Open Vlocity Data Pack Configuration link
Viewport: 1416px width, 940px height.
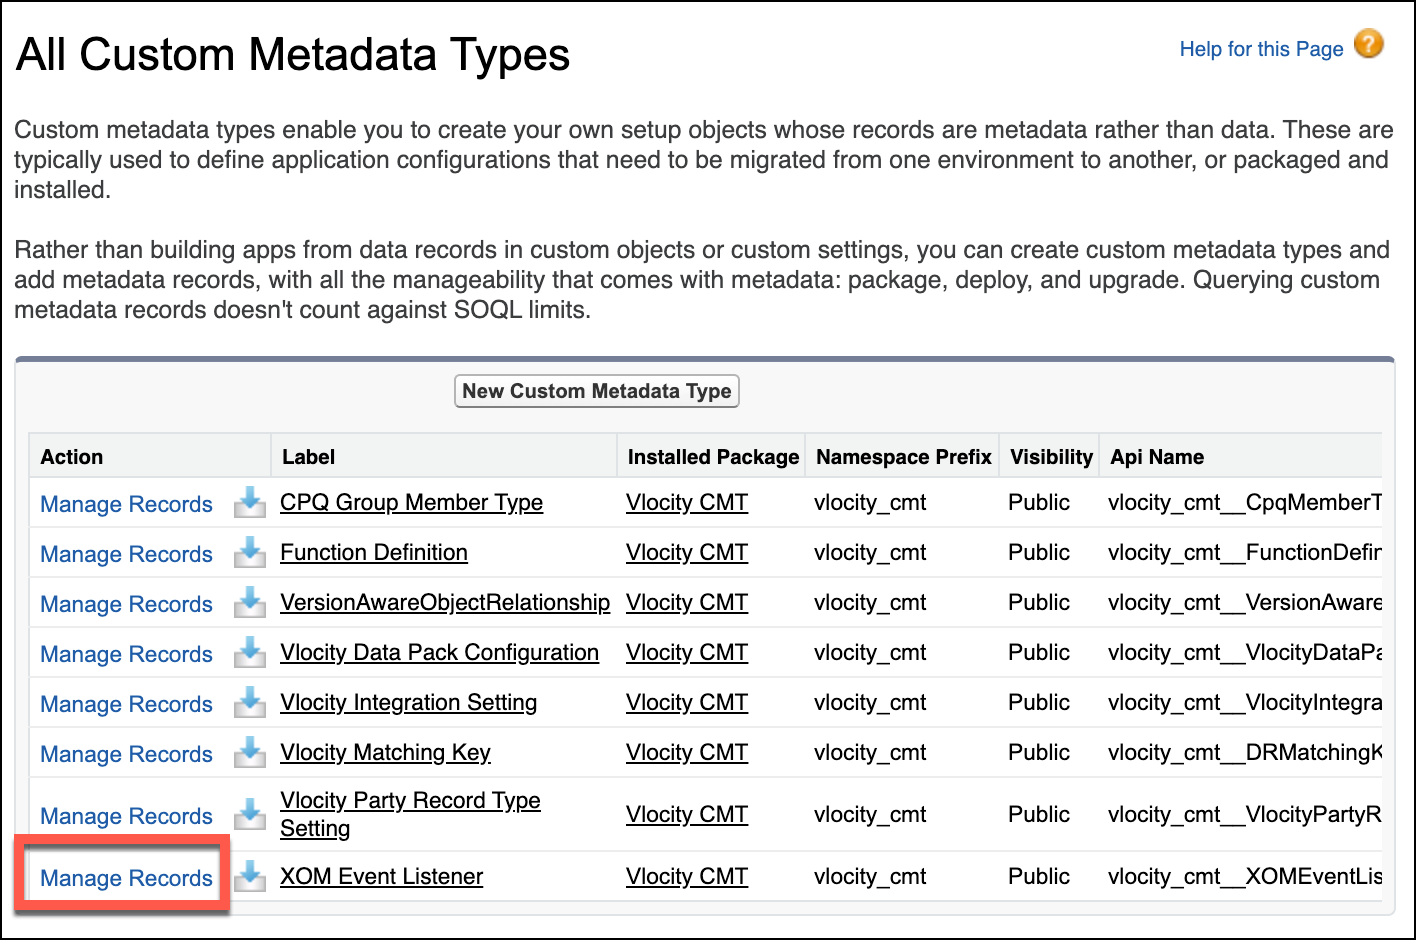439,652
